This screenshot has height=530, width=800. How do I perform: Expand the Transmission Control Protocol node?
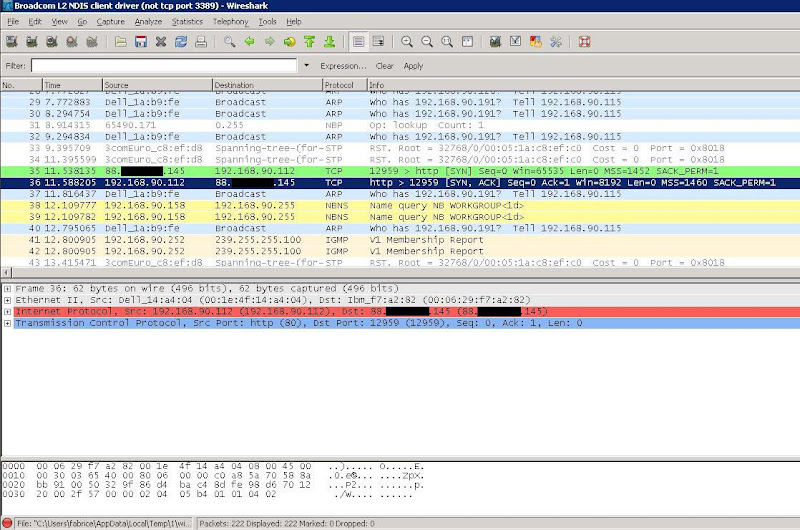pyautogui.click(x=7, y=323)
